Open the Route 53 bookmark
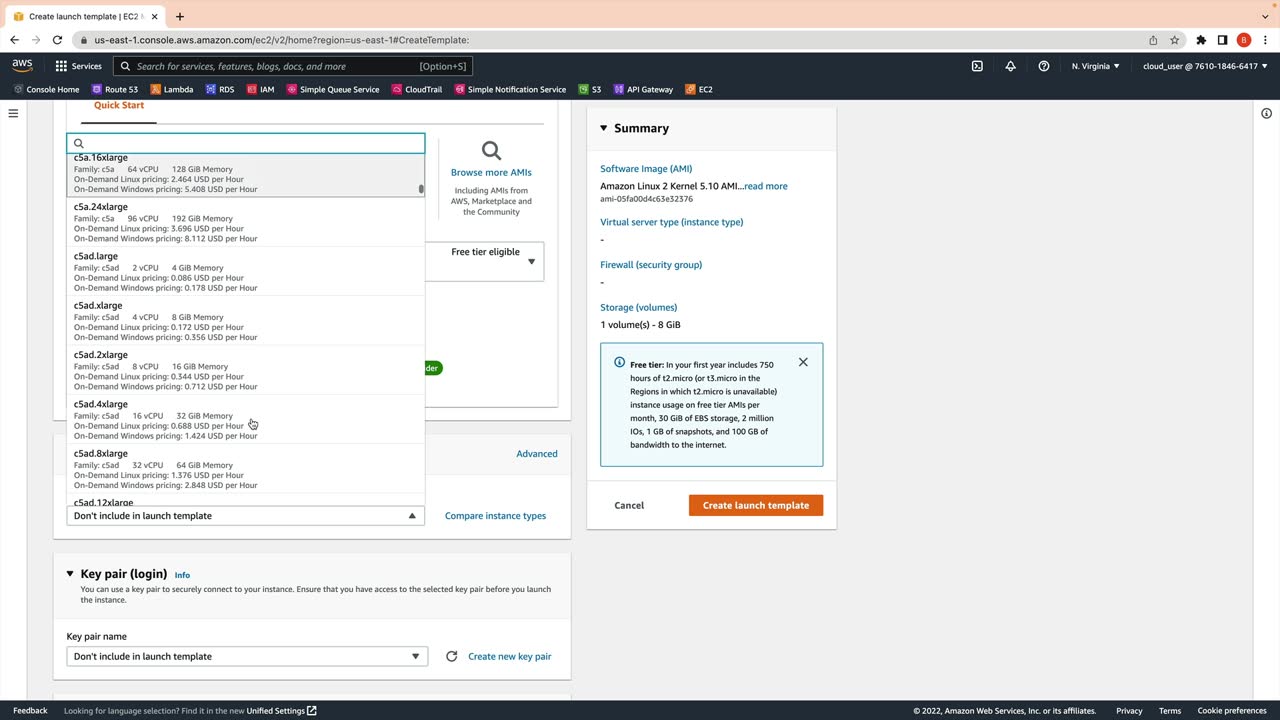Viewport: 1280px width, 720px height. pyautogui.click(x=115, y=89)
